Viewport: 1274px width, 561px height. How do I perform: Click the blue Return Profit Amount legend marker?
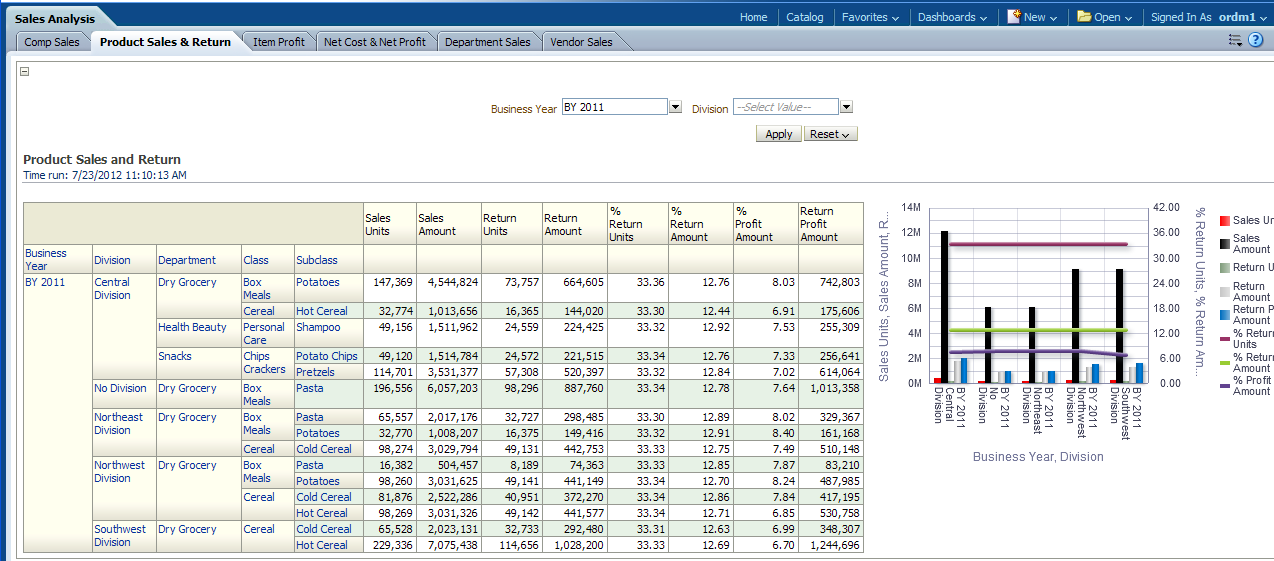[1225, 314]
